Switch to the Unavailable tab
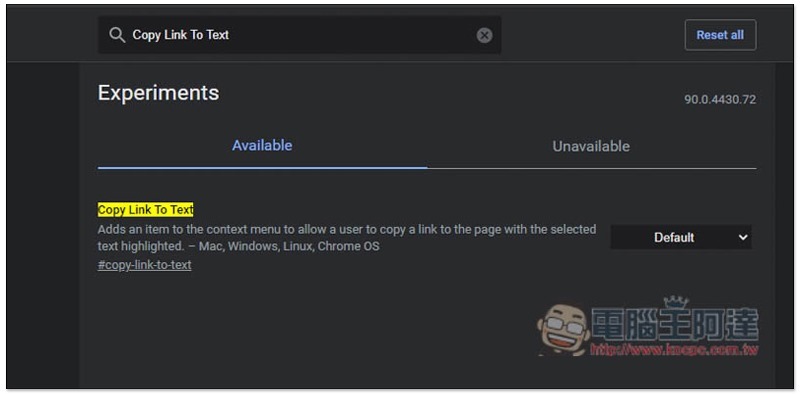This screenshot has height=394, width=800. tap(591, 146)
